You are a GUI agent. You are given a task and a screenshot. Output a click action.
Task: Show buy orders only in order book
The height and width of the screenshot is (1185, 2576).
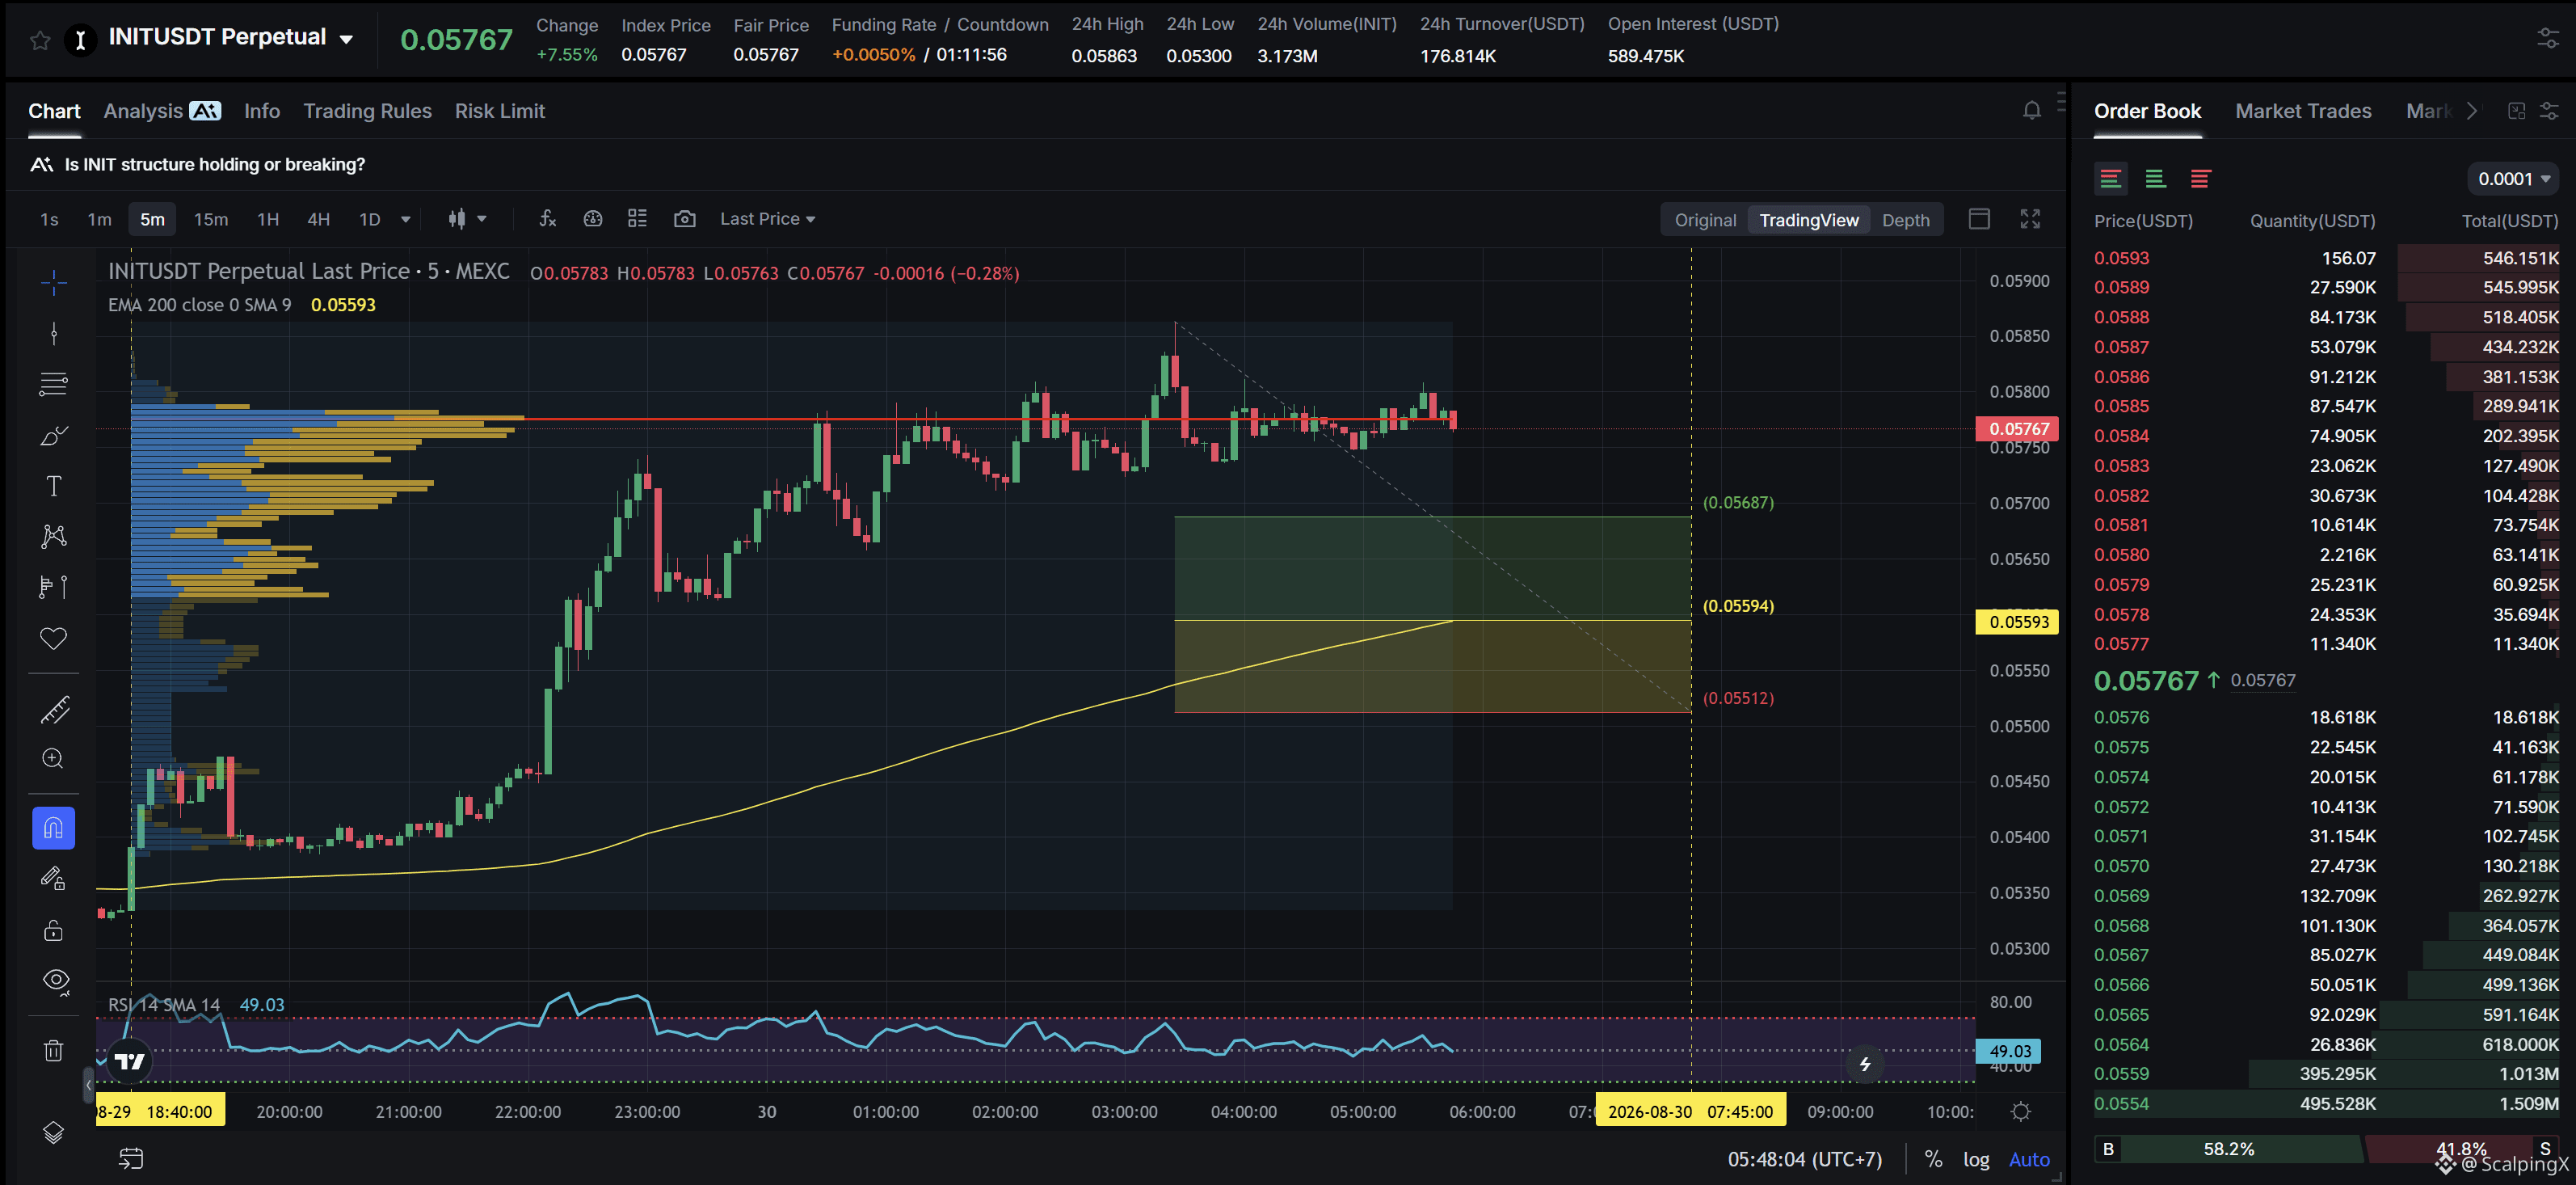[x=2155, y=179]
